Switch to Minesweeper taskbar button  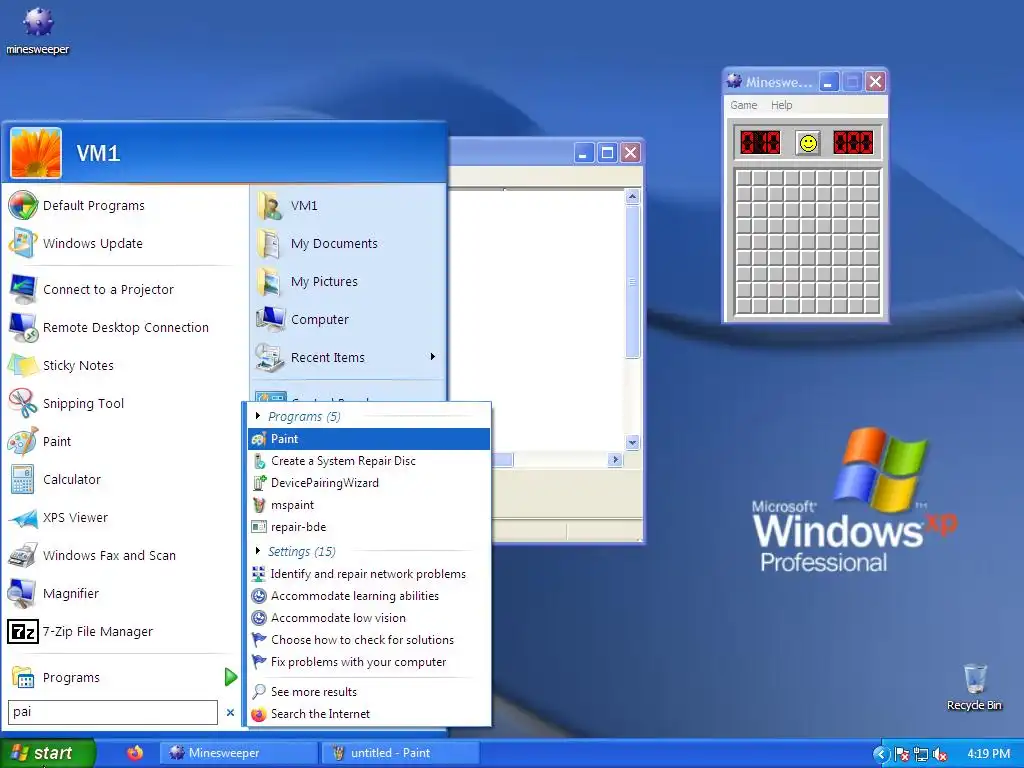[x=239, y=753]
